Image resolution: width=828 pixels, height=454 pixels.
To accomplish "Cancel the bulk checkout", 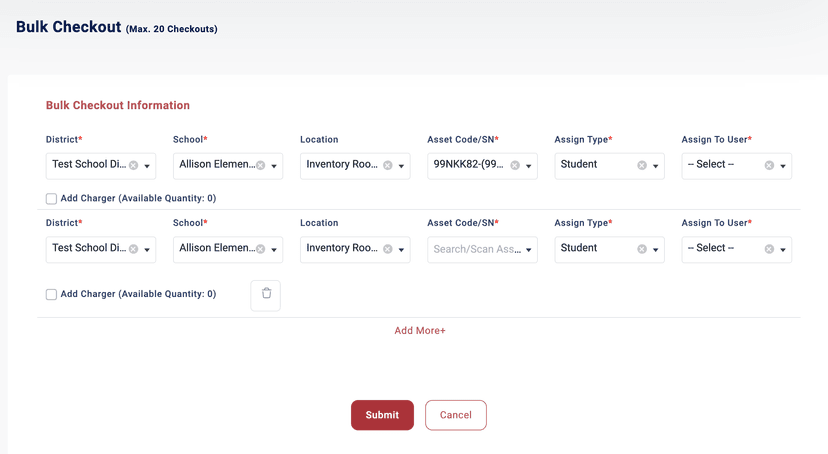I will [x=456, y=415].
